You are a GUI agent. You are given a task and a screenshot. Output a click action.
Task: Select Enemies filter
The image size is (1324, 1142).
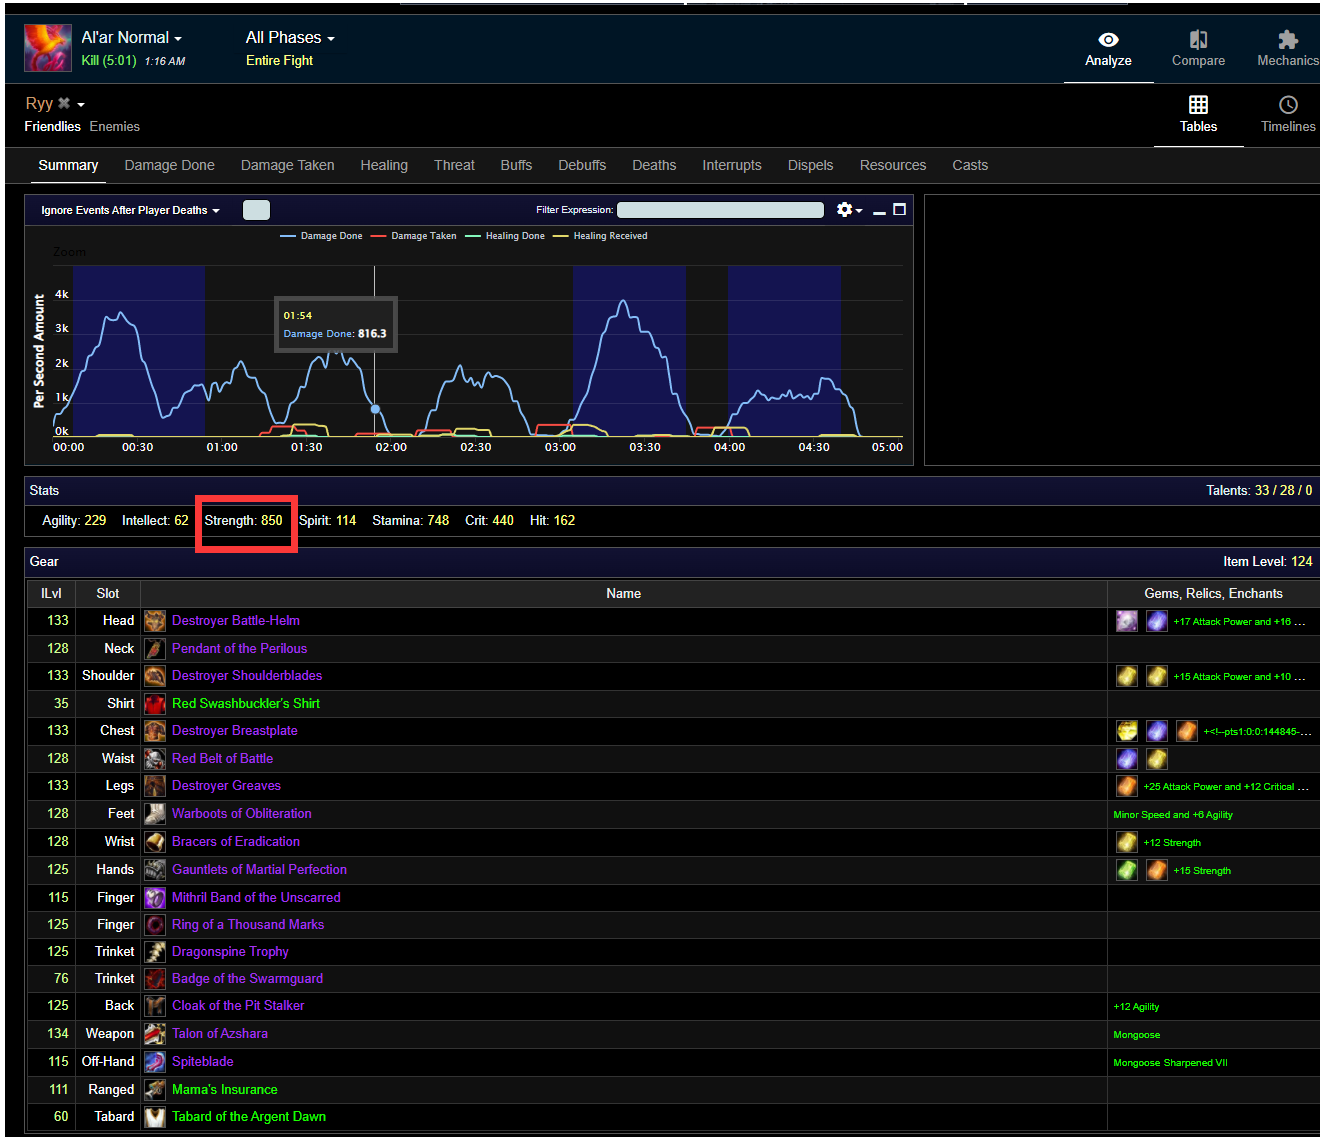coord(115,127)
